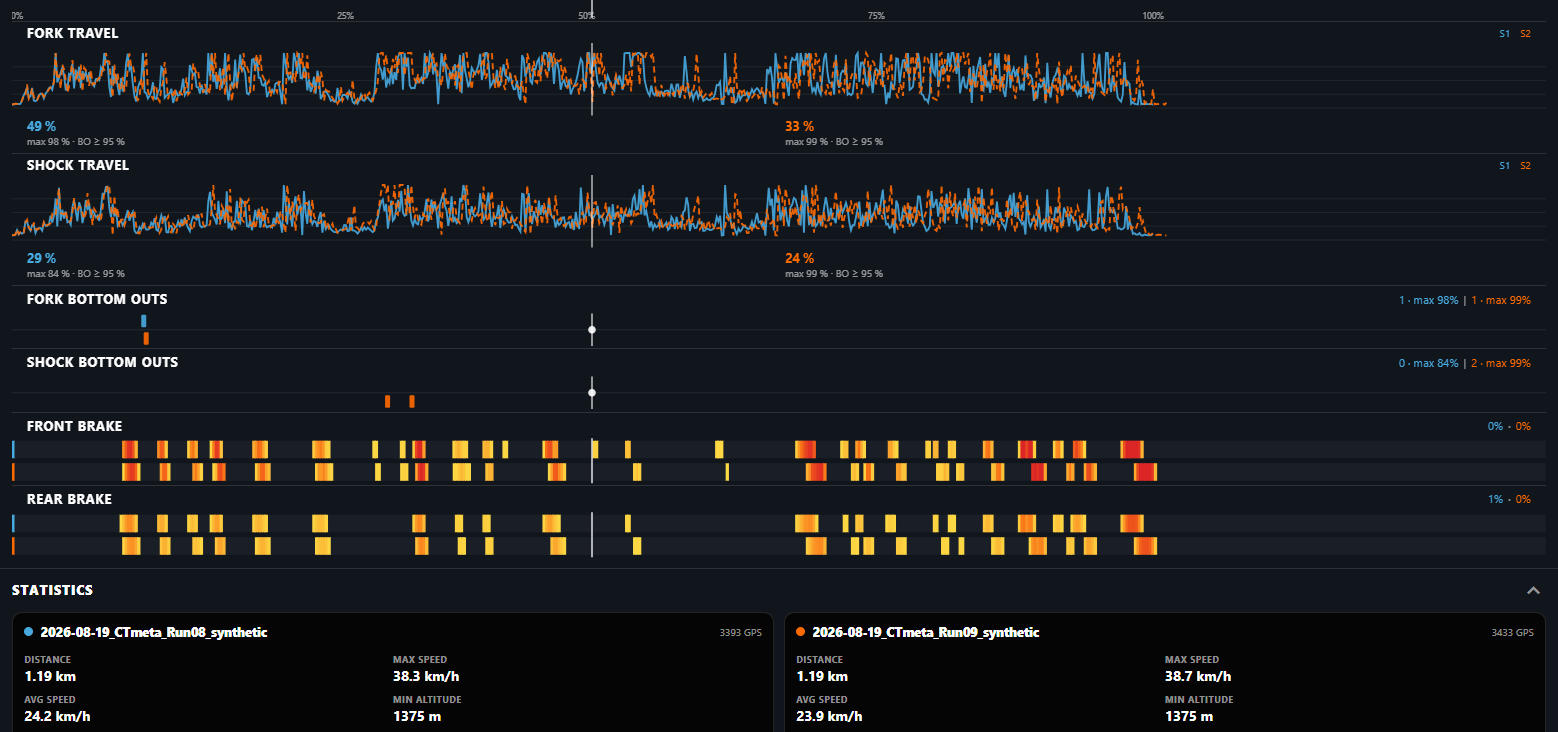Toggle S1 legend in Fork Travel chart
The image size is (1558, 732).
click(x=1505, y=34)
